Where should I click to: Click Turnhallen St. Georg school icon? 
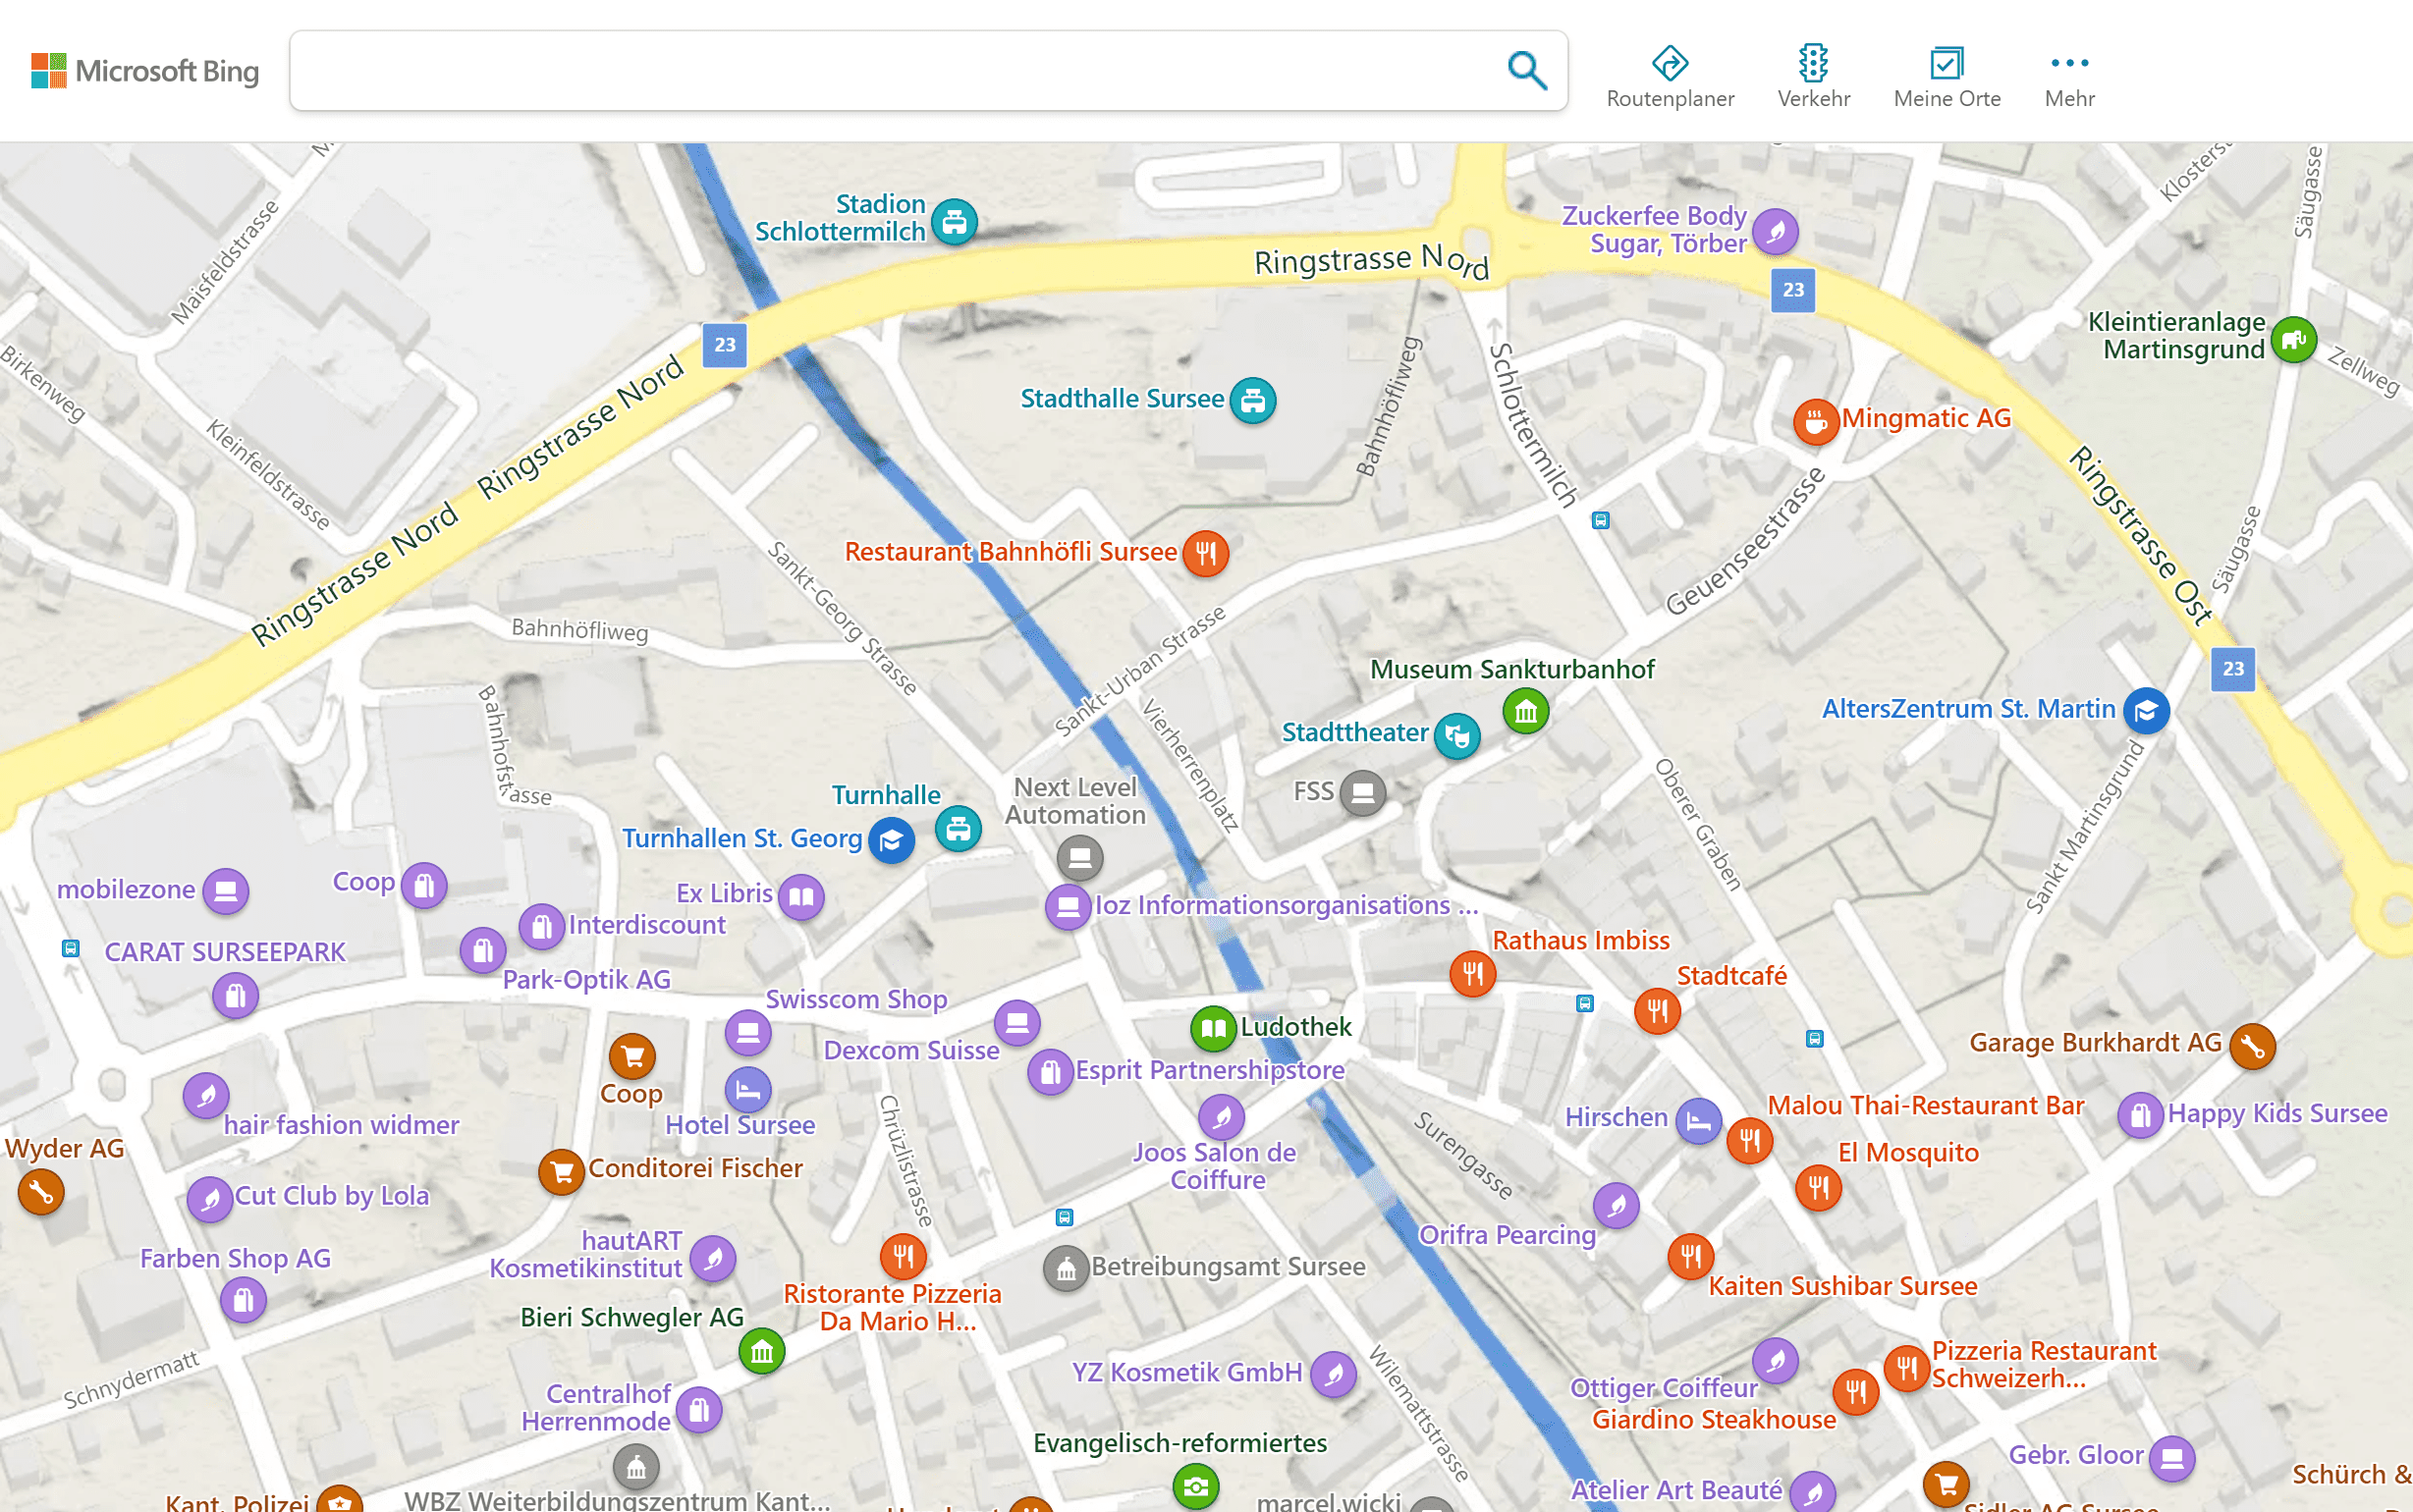tap(891, 841)
